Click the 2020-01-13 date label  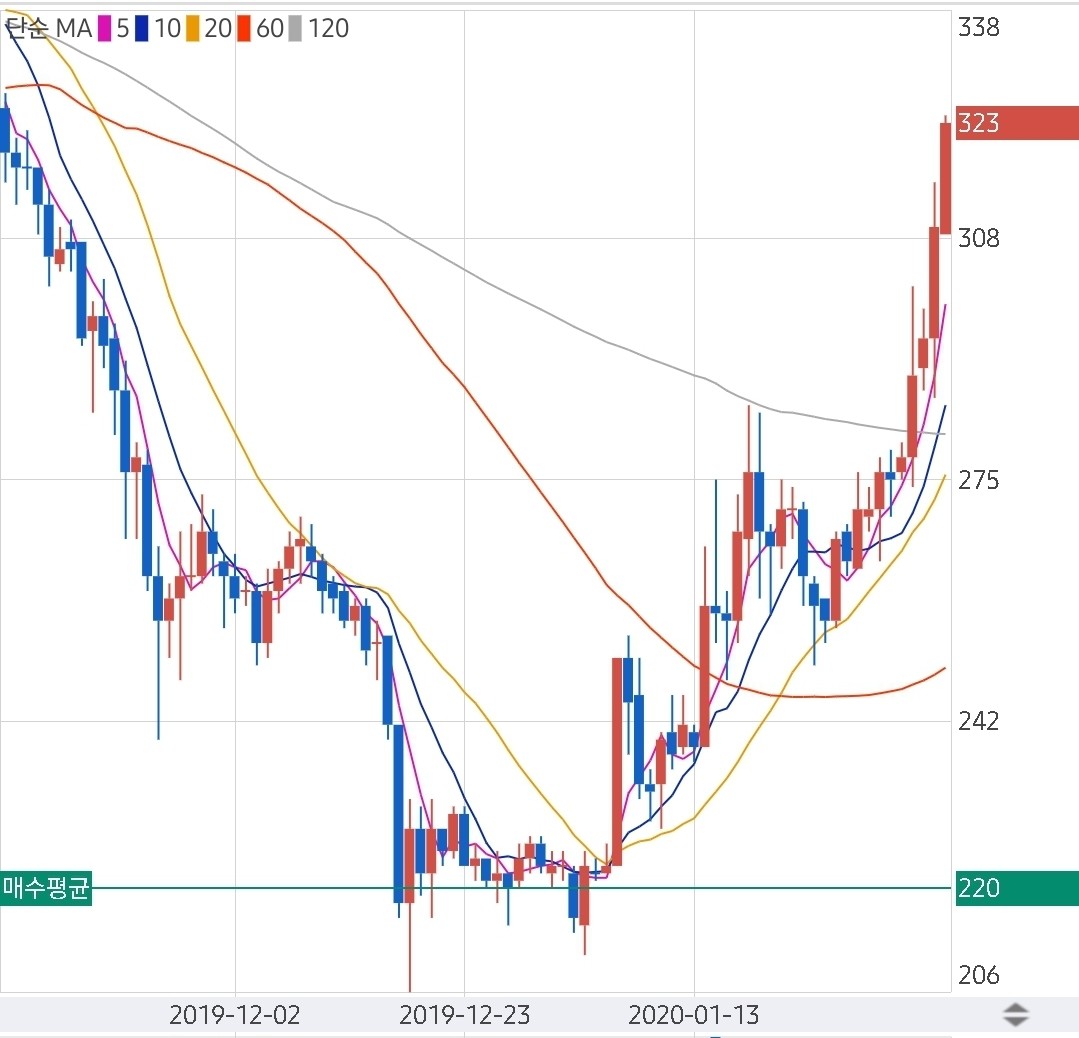[x=694, y=1015]
